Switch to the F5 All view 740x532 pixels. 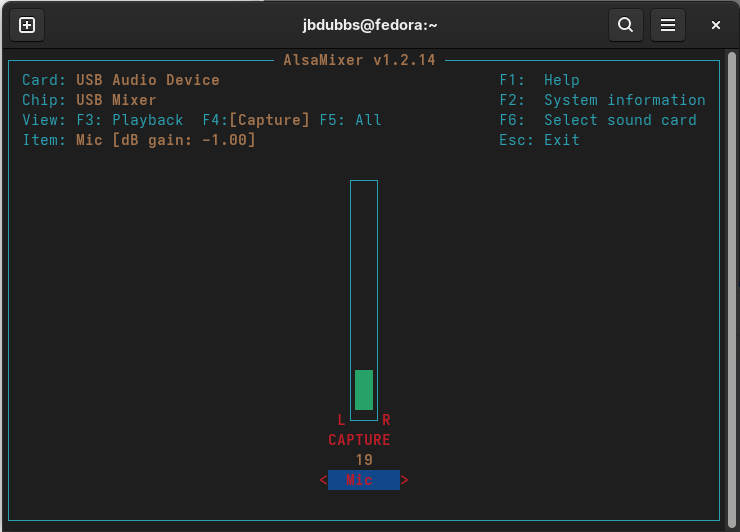(350, 120)
